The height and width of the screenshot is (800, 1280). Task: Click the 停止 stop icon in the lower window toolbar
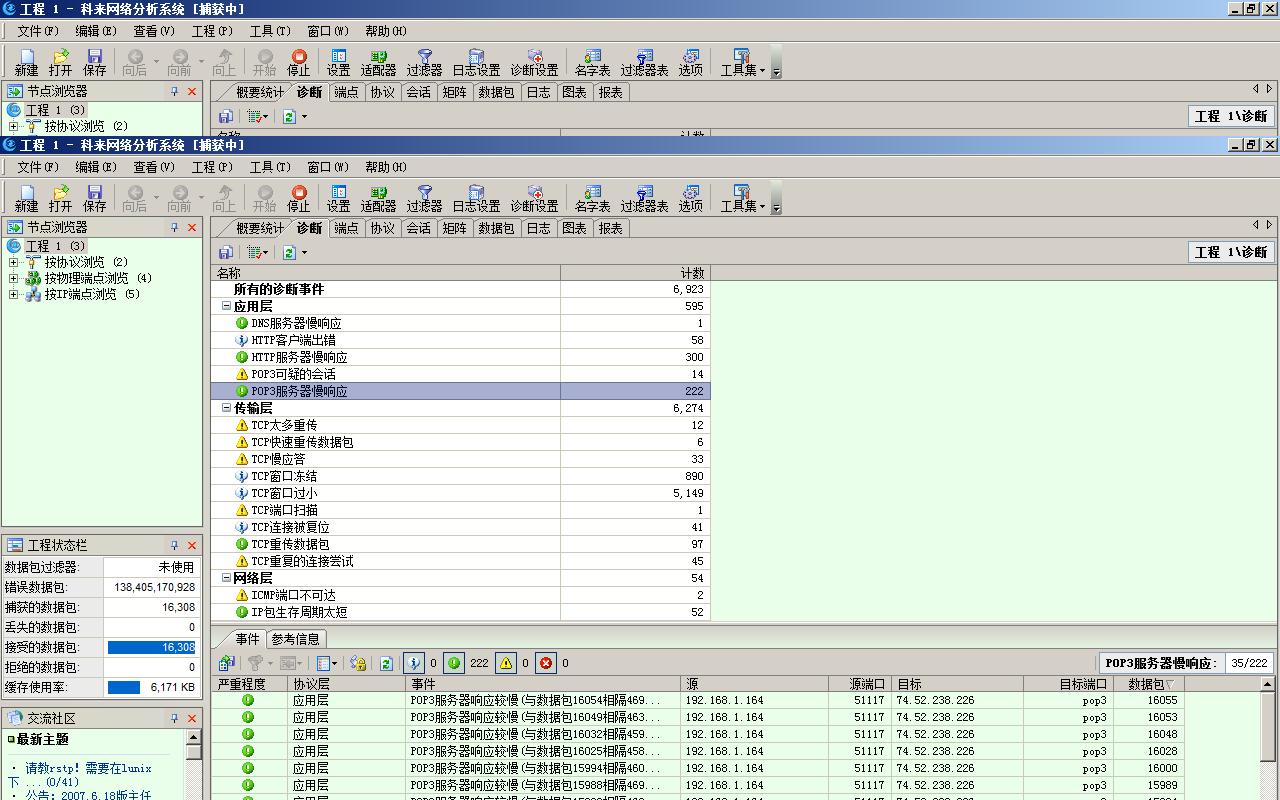point(298,197)
